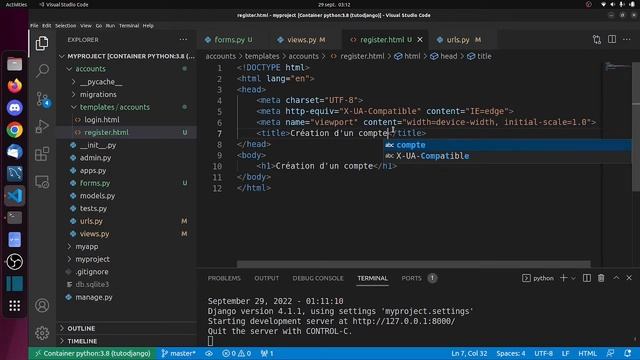The height and width of the screenshot is (360, 640).
Task: Open the DEBUG CONSOLE panel tab
Action: (318, 278)
